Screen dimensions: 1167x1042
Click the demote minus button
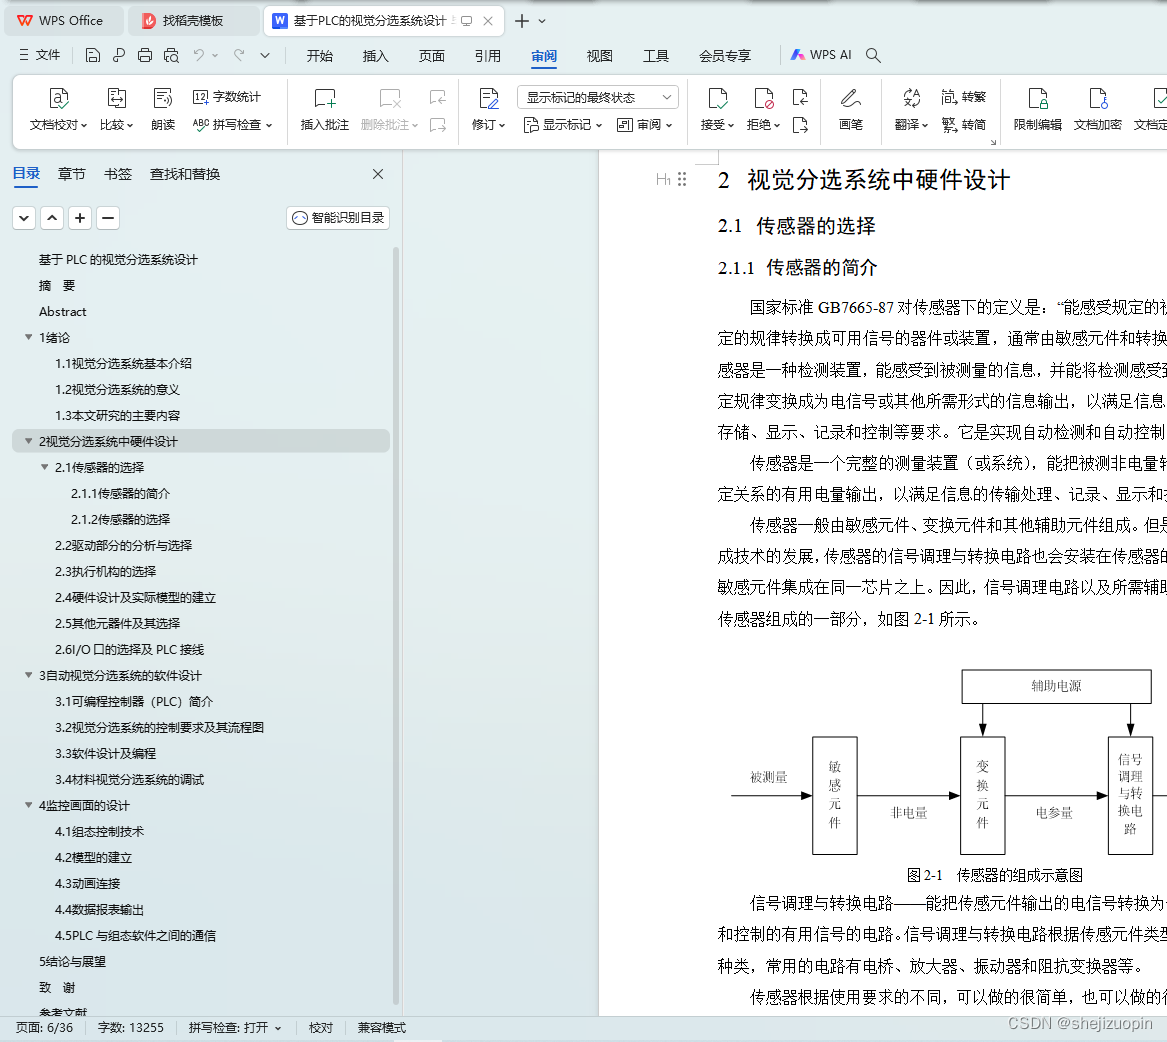point(108,218)
